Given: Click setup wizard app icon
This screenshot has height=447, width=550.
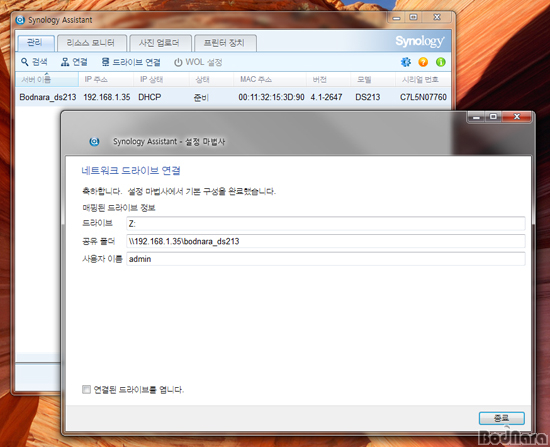Looking at the screenshot, I should (94, 141).
